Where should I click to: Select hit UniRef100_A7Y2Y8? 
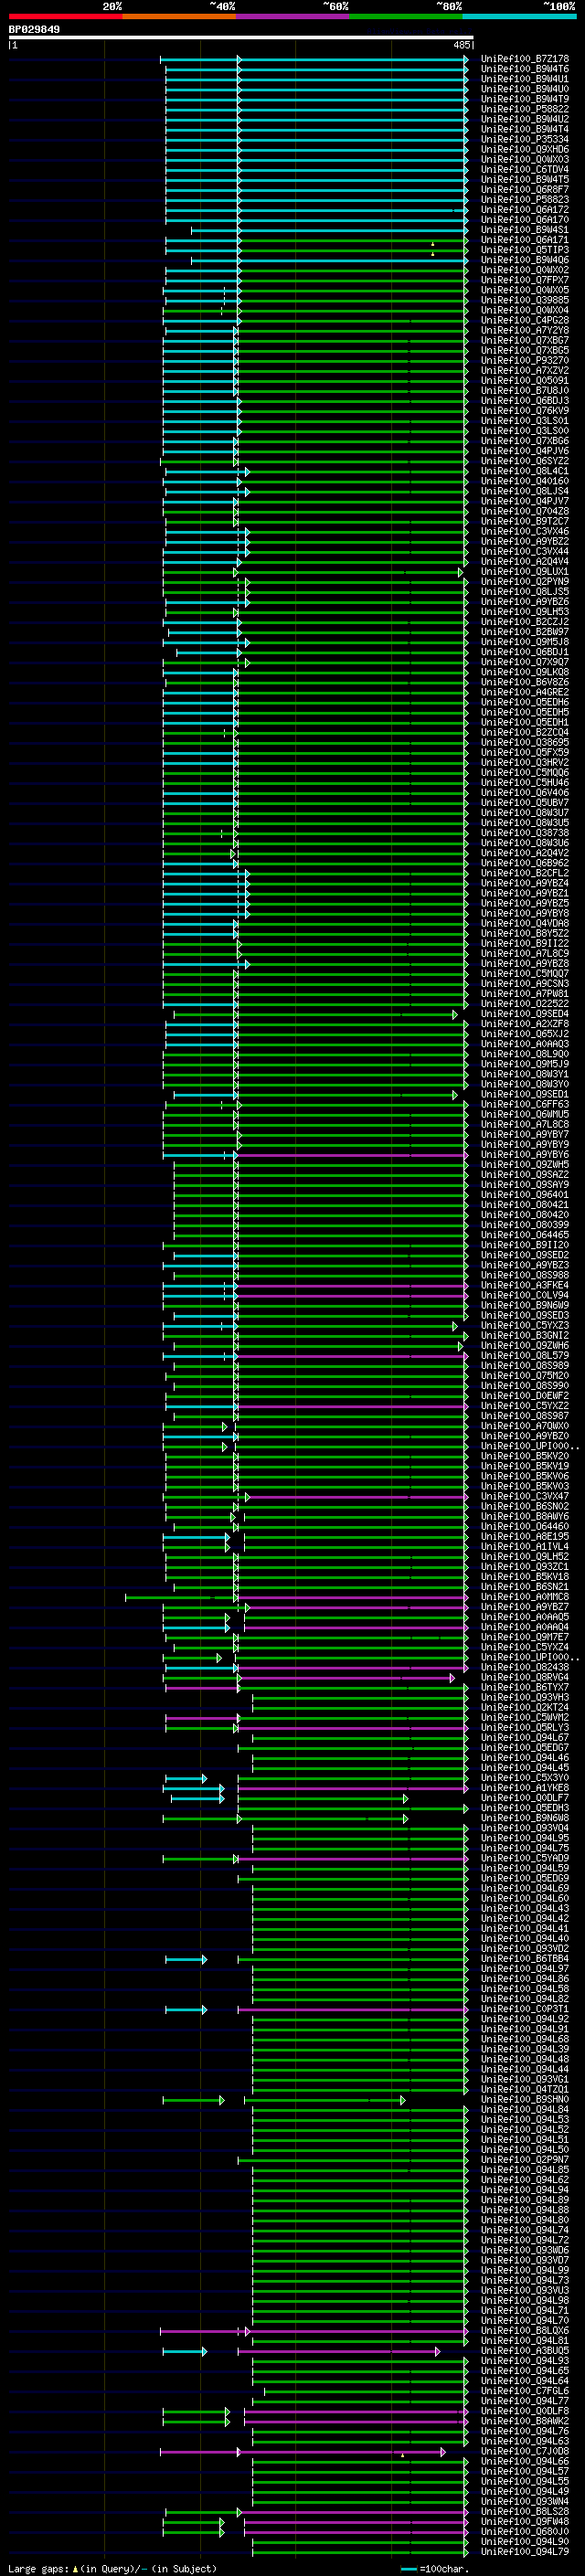pos(525,331)
